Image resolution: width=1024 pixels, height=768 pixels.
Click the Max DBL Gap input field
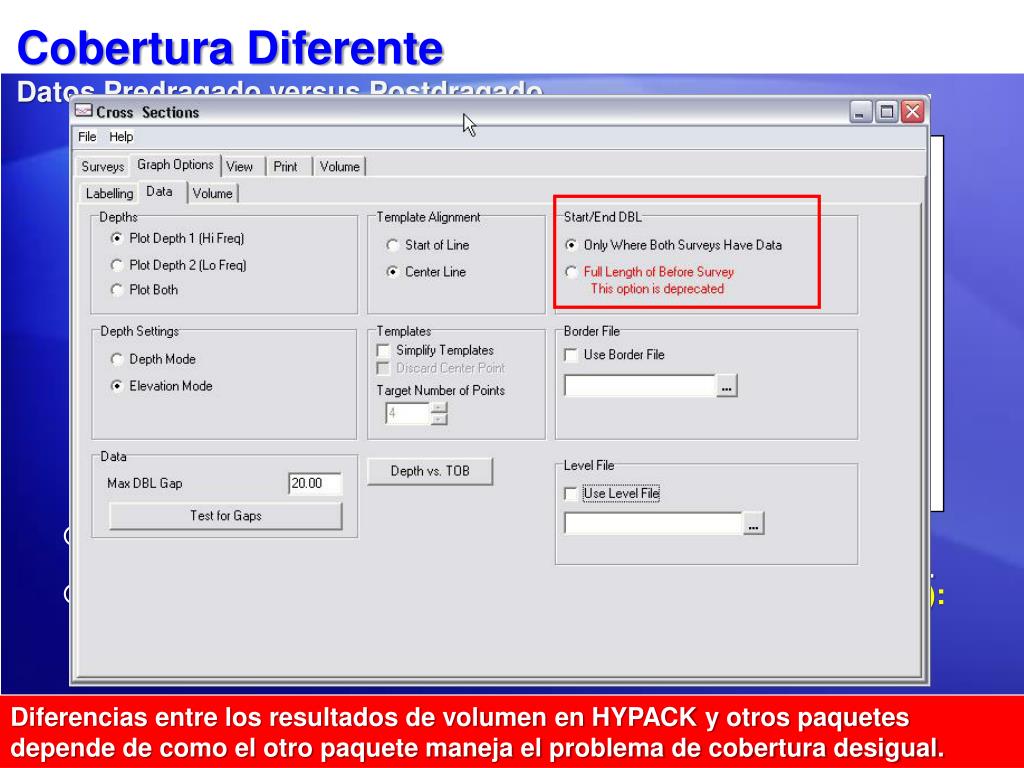(x=315, y=483)
